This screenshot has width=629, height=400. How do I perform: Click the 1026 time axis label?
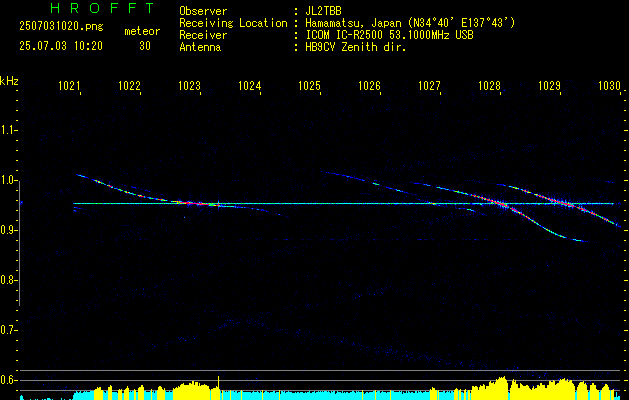click(369, 86)
